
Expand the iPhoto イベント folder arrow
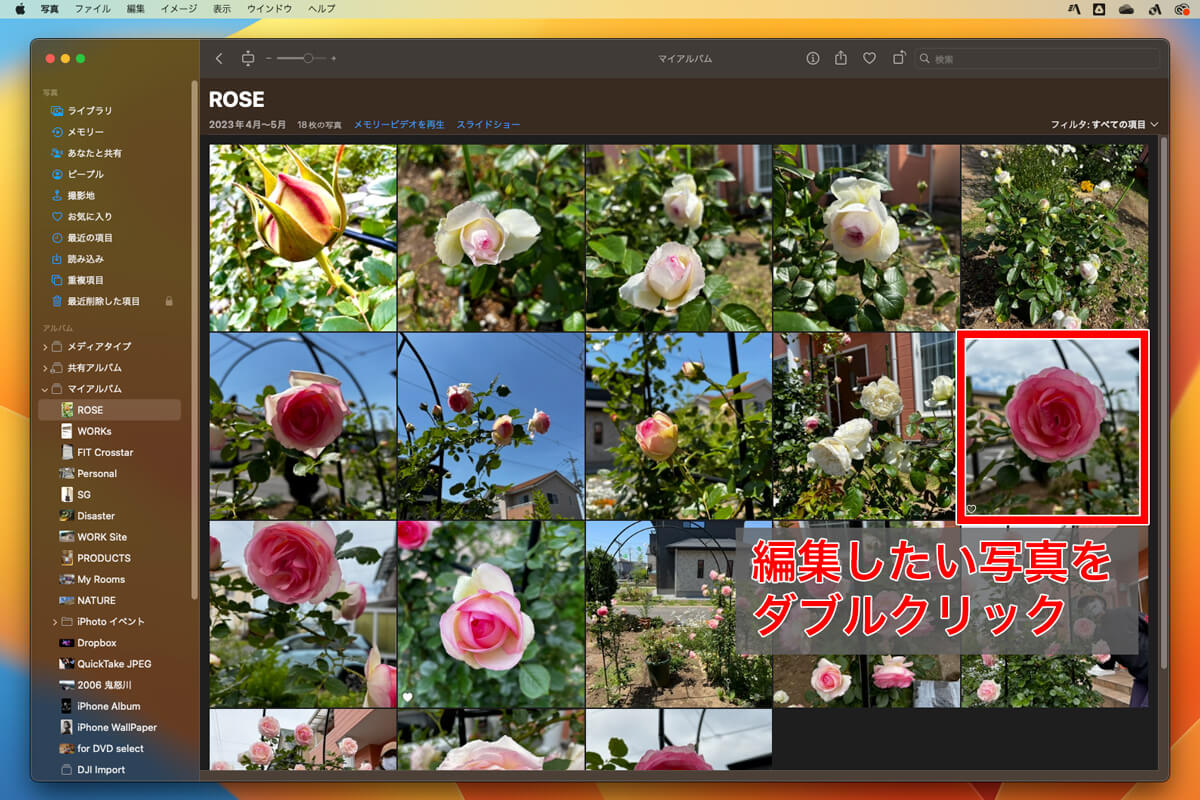coord(55,622)
